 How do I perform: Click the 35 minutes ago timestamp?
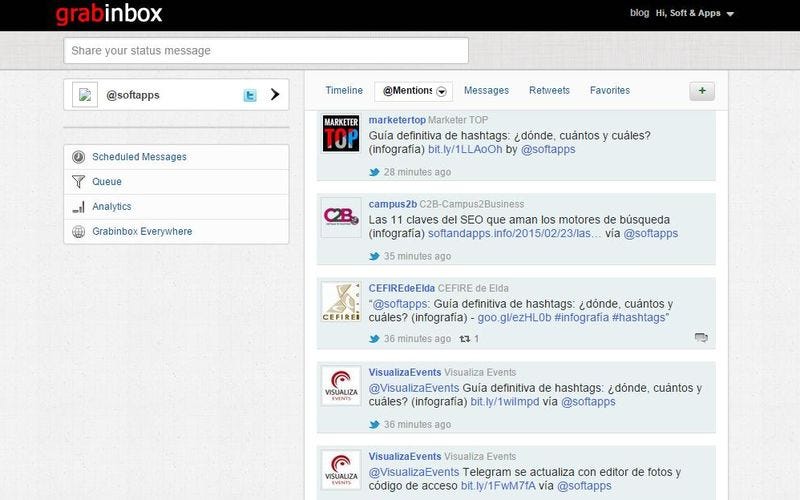[x=417, y=256]
